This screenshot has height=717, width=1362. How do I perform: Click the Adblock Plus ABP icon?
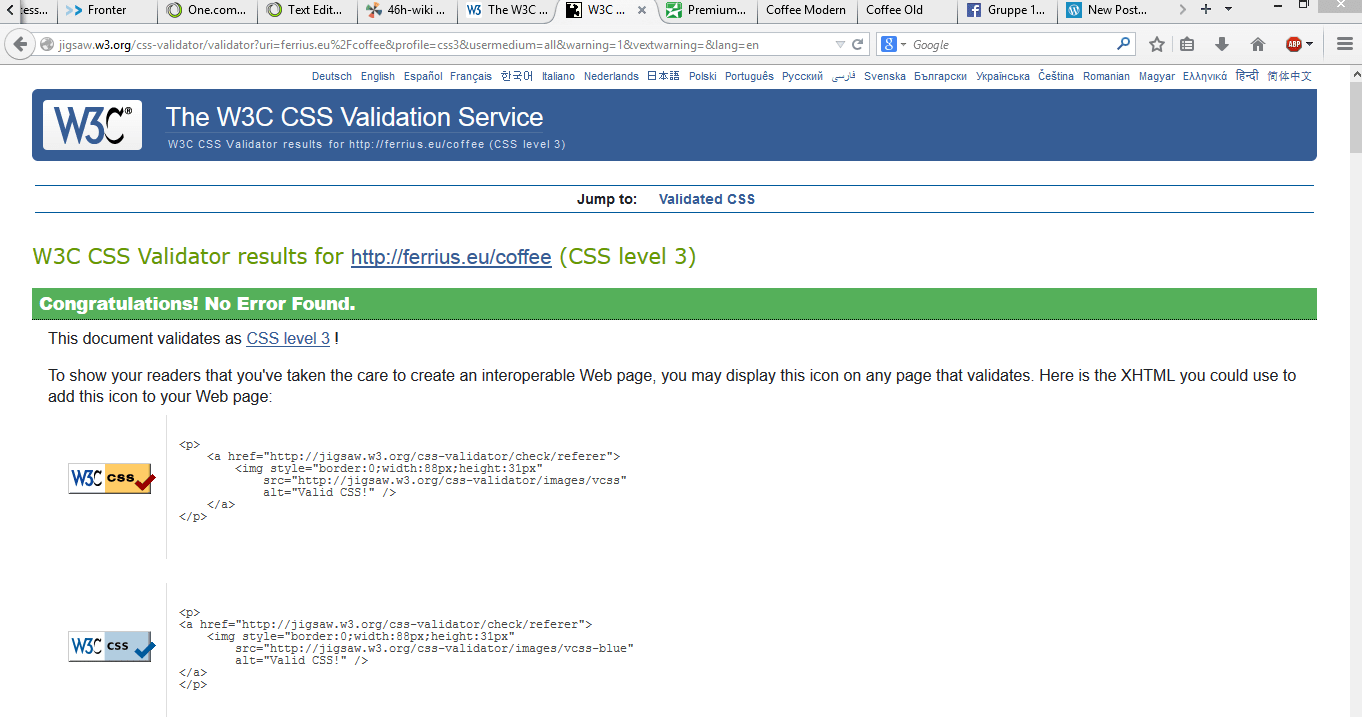pos(1294,45)
